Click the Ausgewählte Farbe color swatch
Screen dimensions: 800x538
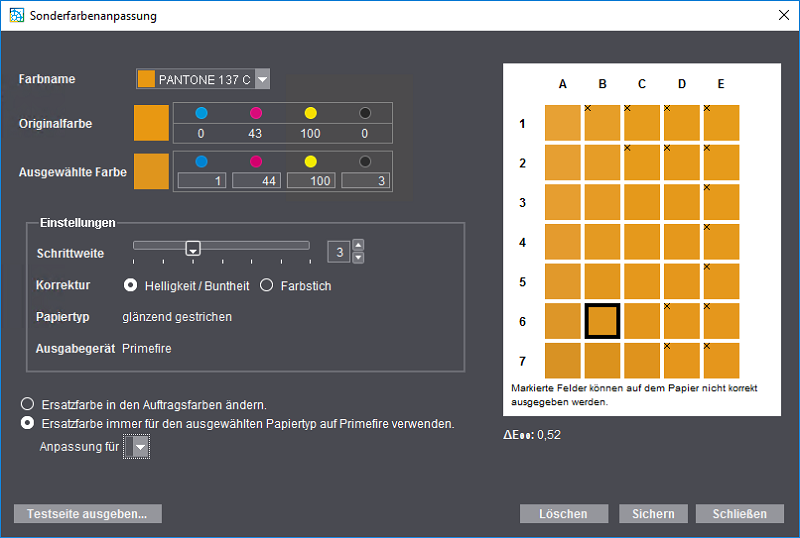[x=152, y=171]
